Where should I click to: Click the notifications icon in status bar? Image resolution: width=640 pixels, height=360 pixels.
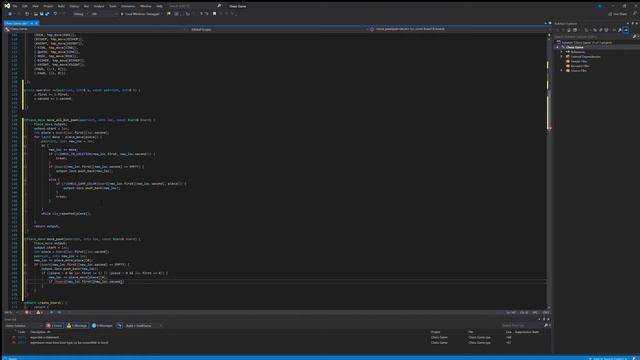(634, 358)
